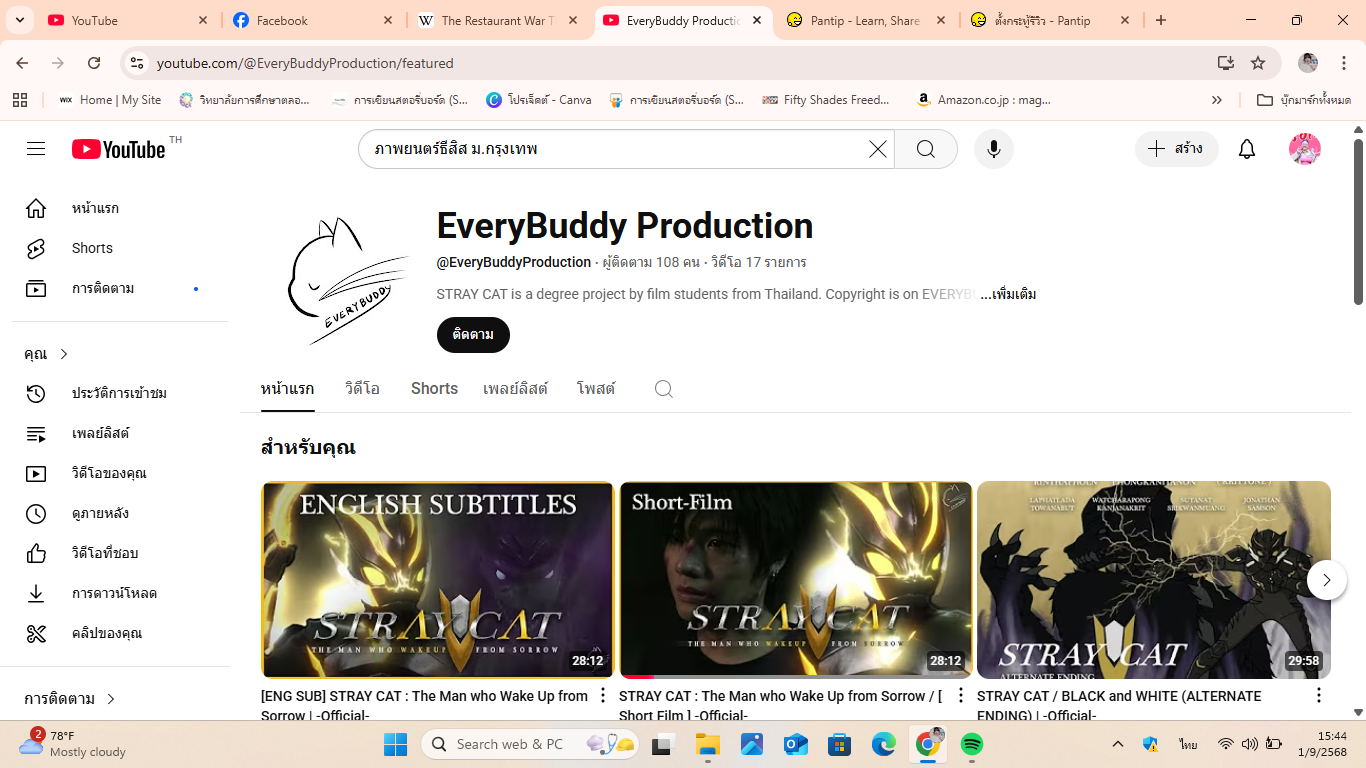Open การดาวน์โหลด downloads page

120,593
